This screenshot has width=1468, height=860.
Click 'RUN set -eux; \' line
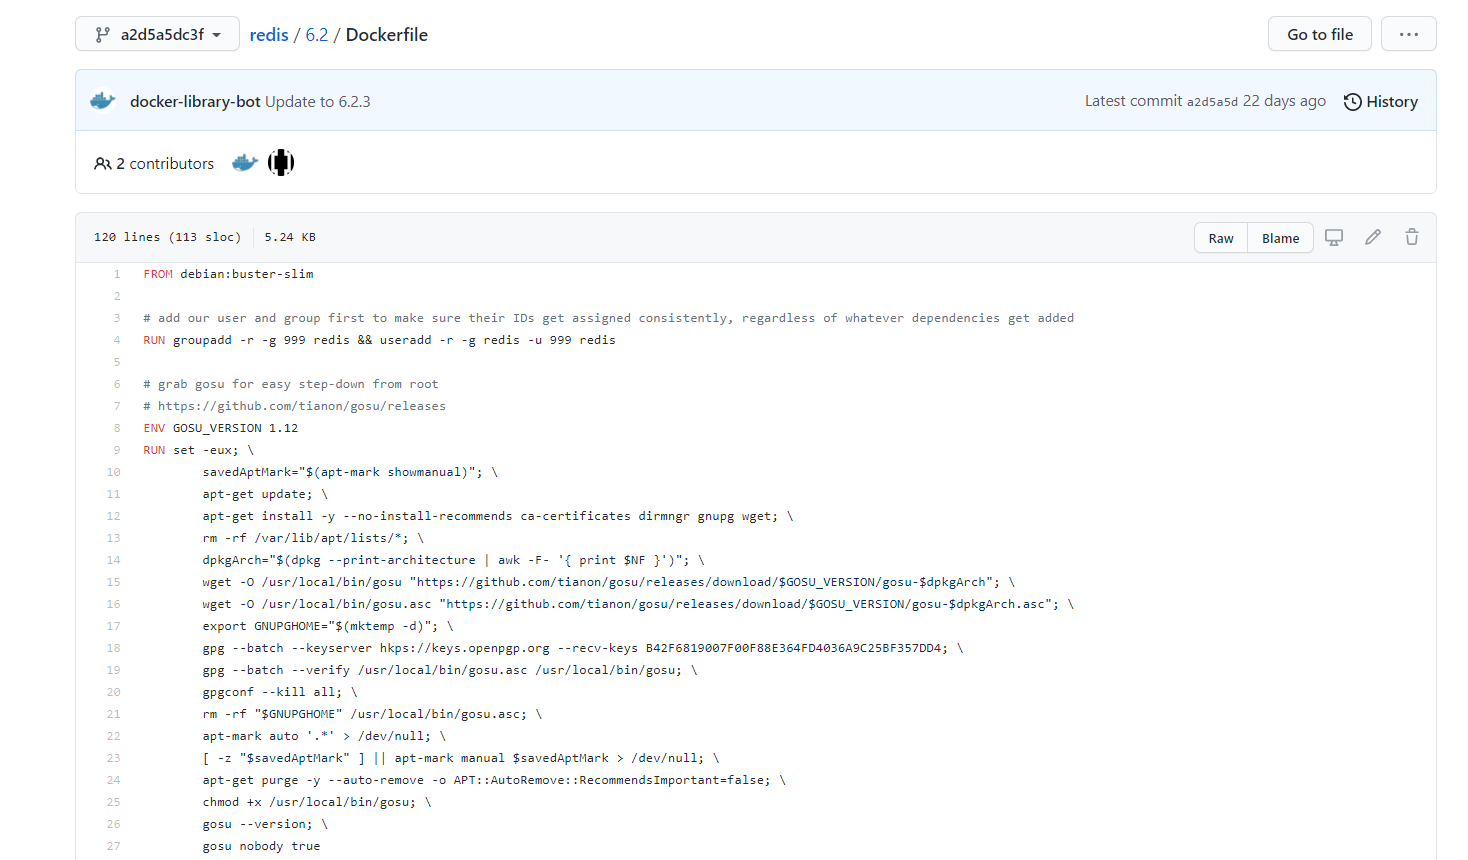pyautogui.click(x=198, y=450)
